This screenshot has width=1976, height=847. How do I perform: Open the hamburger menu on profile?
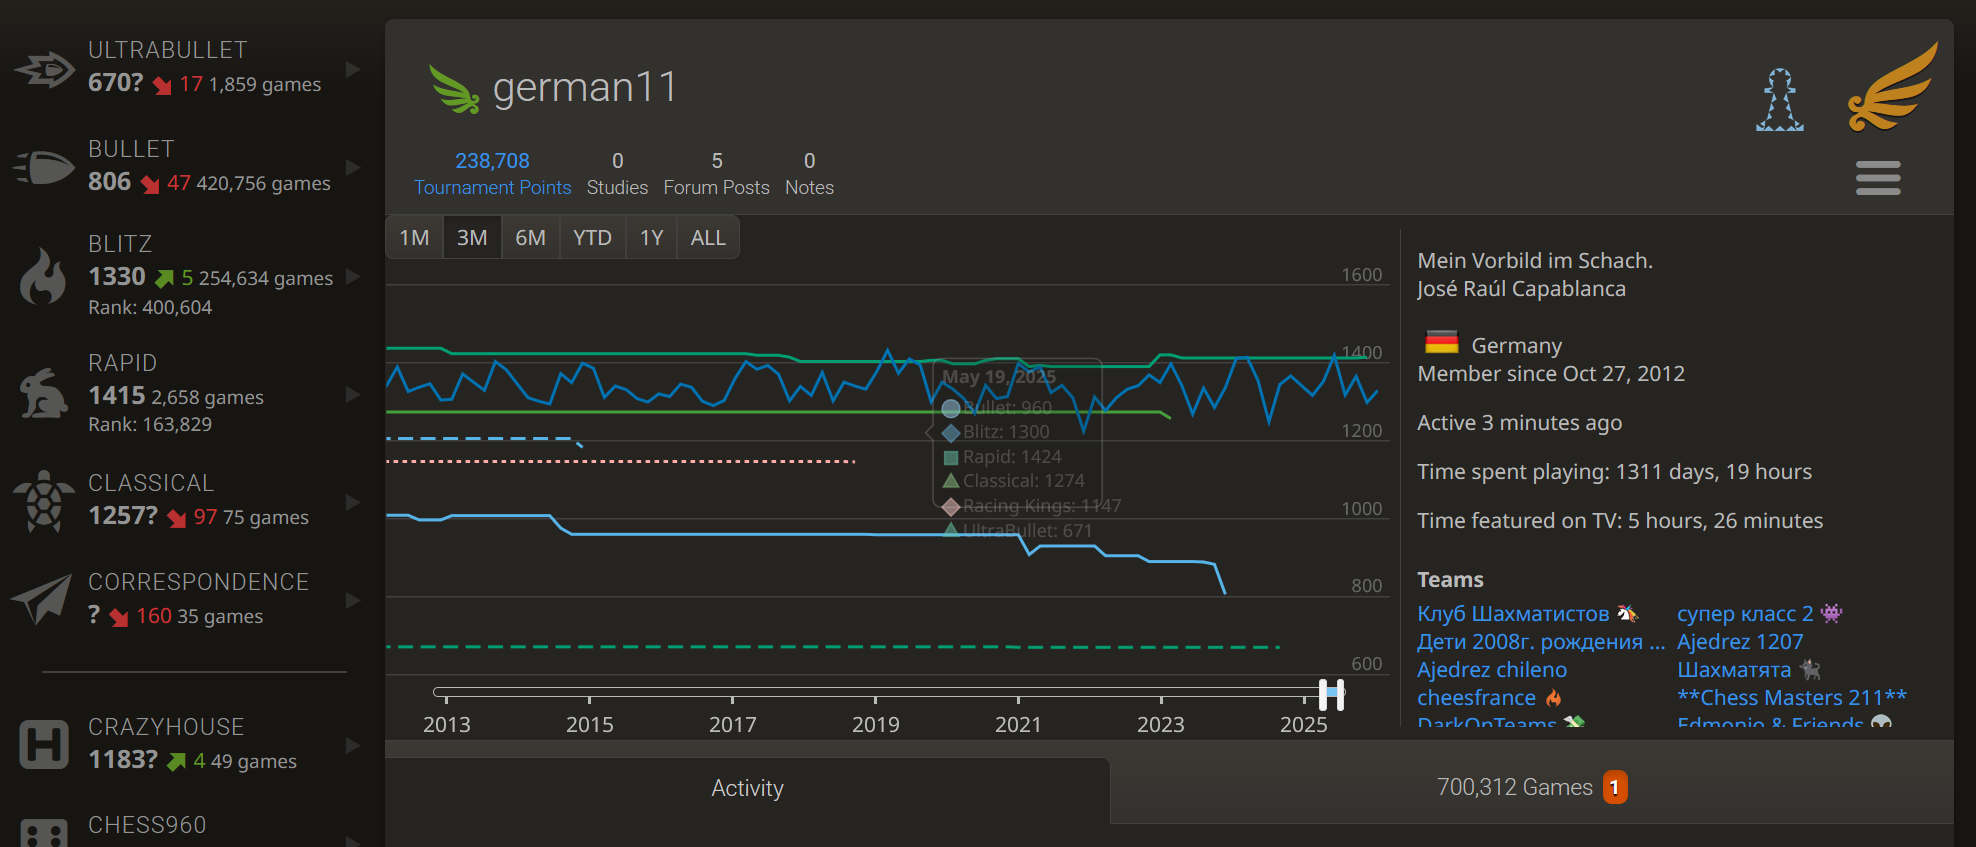pyautogui.click(x=1878, y=178)
